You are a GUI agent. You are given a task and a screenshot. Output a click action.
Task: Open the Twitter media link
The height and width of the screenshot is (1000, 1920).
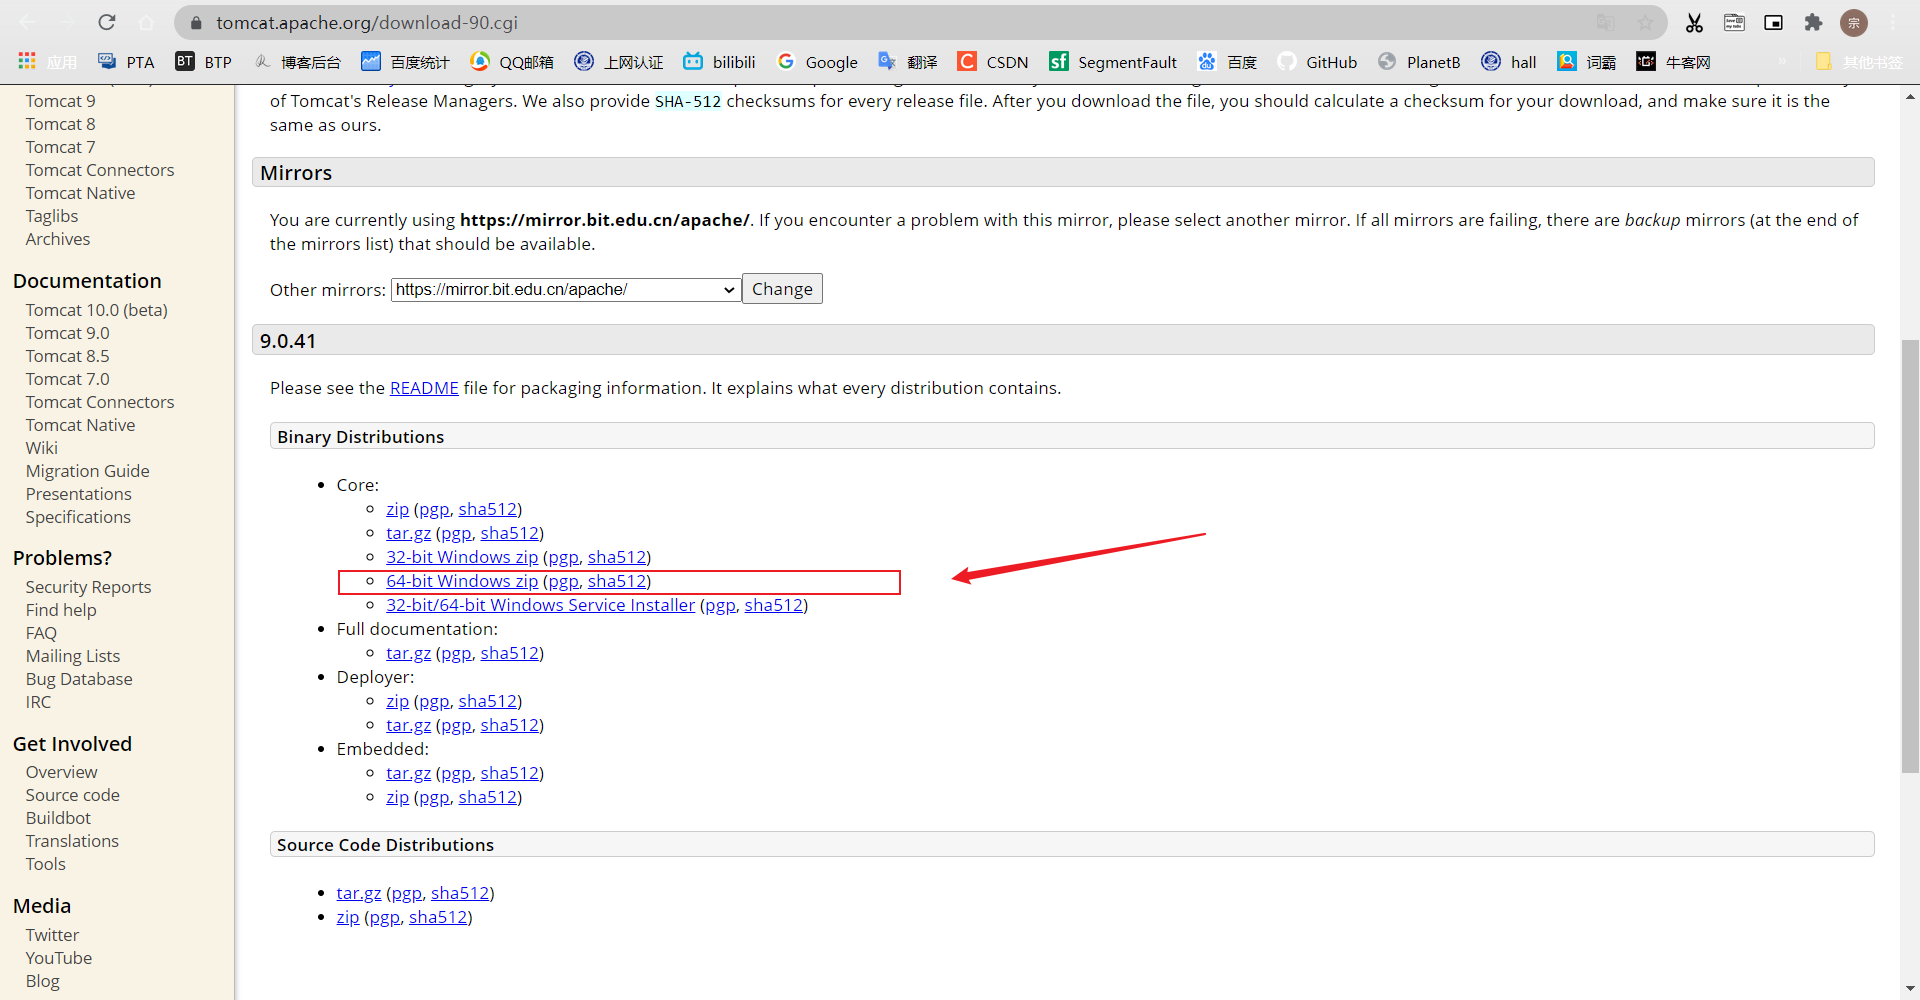point(52,935)
